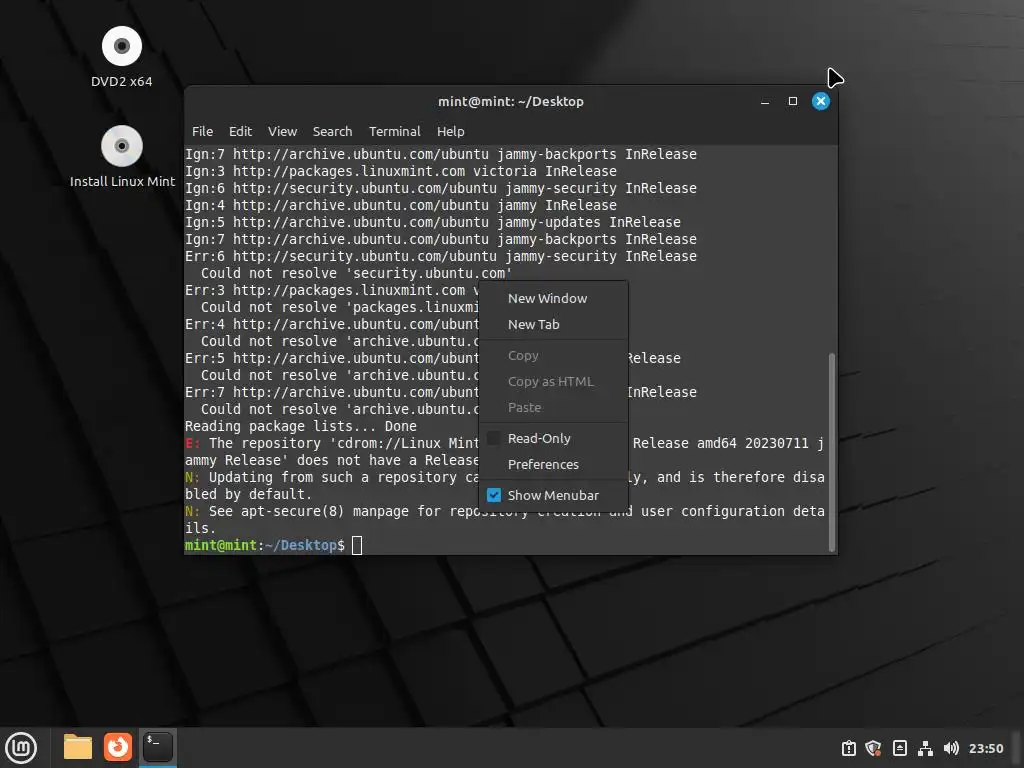Click the Ign:5 jammy-updates InRelease line

[x=432, y=223]
